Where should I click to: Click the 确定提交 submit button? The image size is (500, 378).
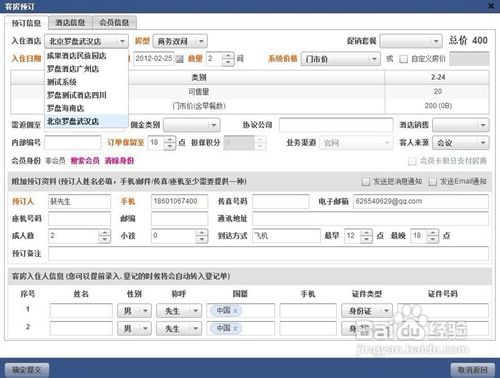(27, 370)
